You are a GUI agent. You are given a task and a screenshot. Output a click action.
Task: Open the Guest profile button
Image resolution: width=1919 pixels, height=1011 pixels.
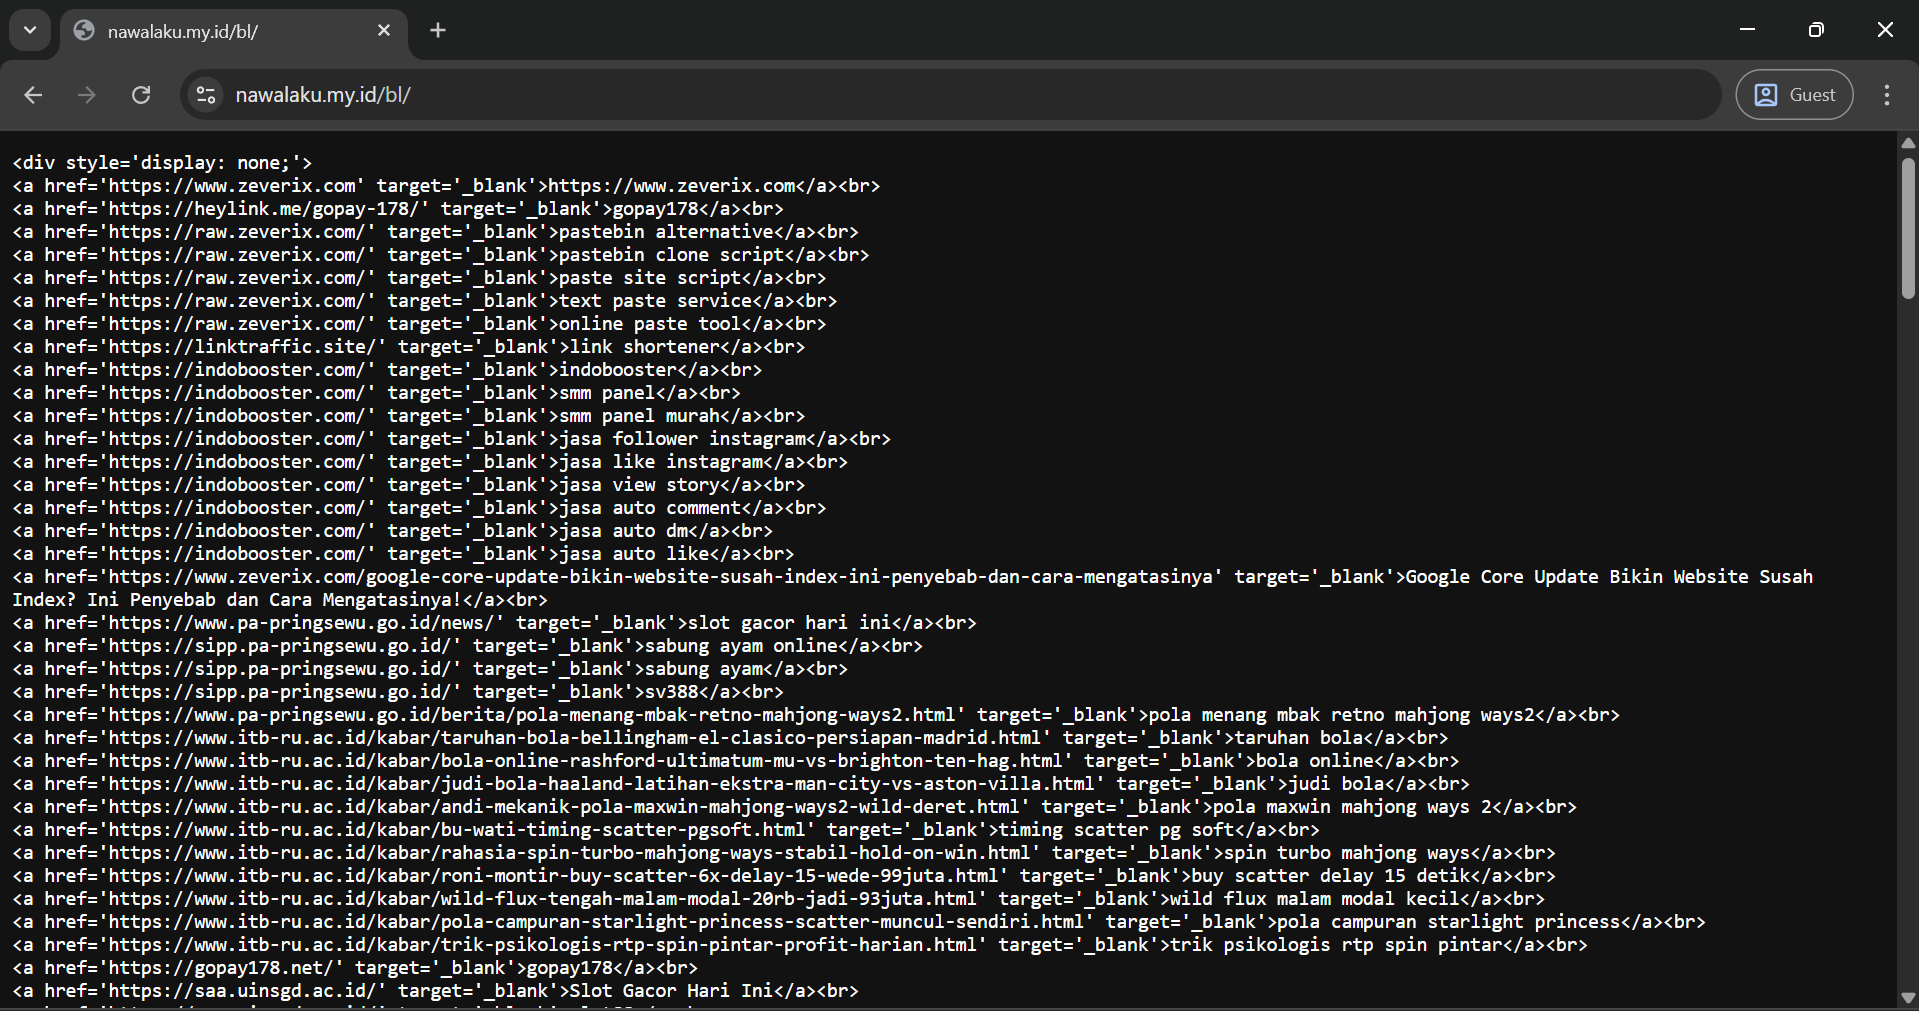point(1794,95)
